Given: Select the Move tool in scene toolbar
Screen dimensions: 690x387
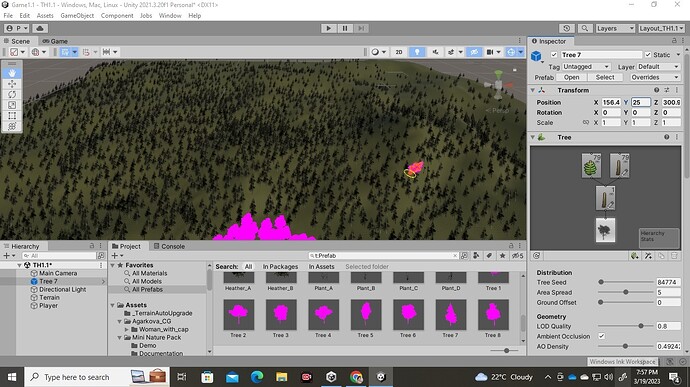Looking at the screenshot, I should [12, 84].
